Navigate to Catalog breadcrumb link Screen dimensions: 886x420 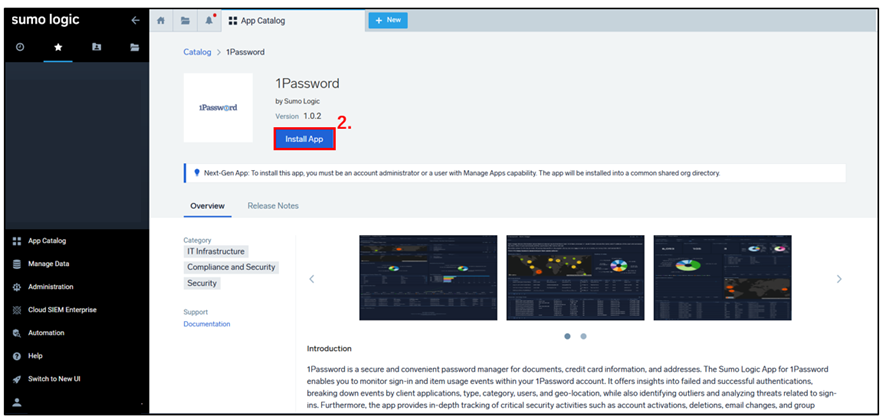click(197, 52)
